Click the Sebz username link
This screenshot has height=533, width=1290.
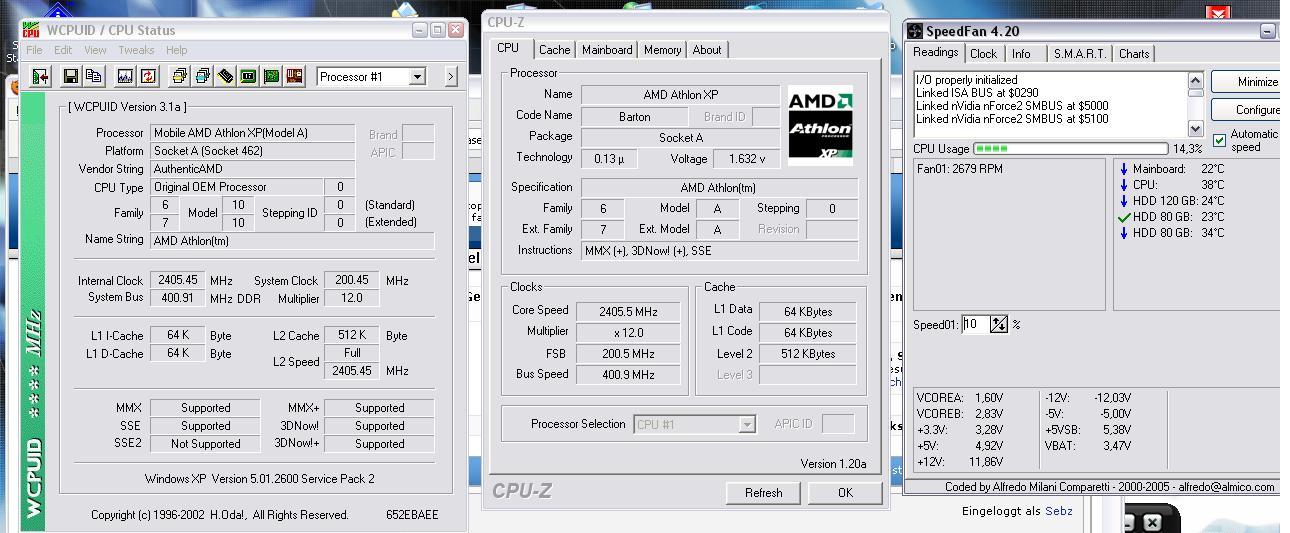point(1059,511)
